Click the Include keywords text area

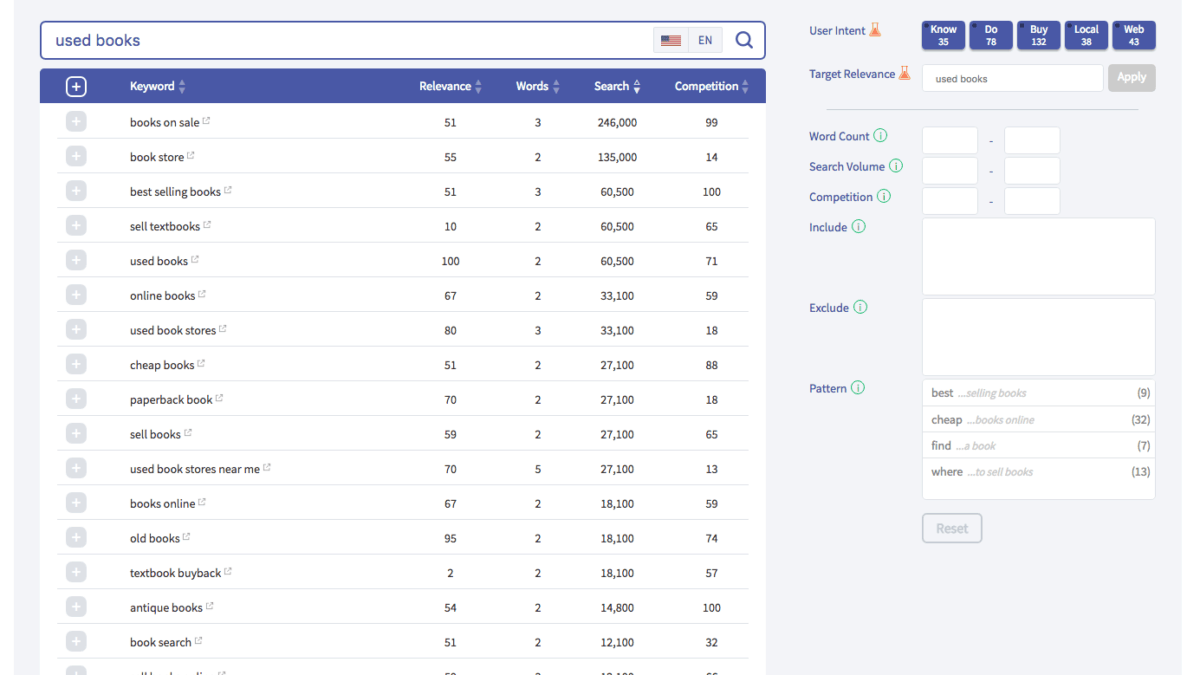pyautogui.click(x=1038, y=256)
